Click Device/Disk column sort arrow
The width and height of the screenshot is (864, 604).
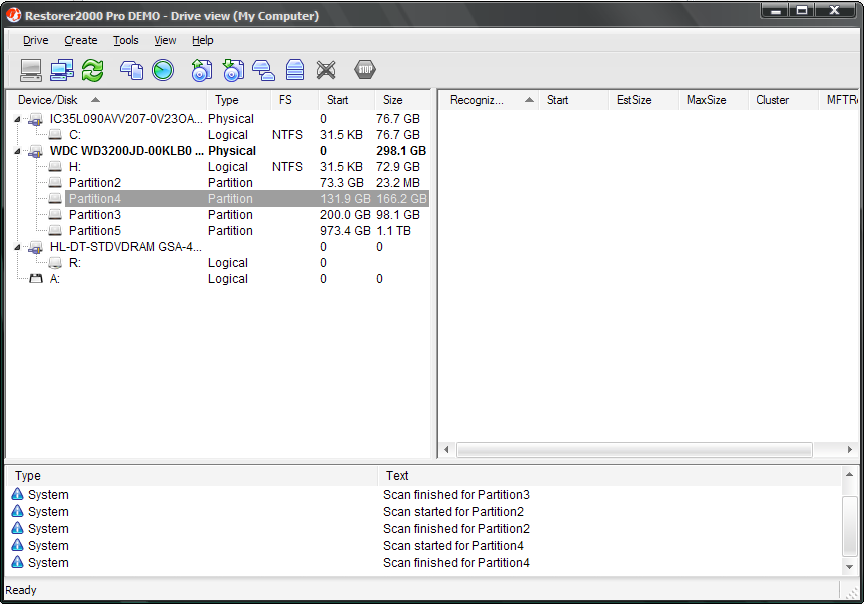(95, 100)
